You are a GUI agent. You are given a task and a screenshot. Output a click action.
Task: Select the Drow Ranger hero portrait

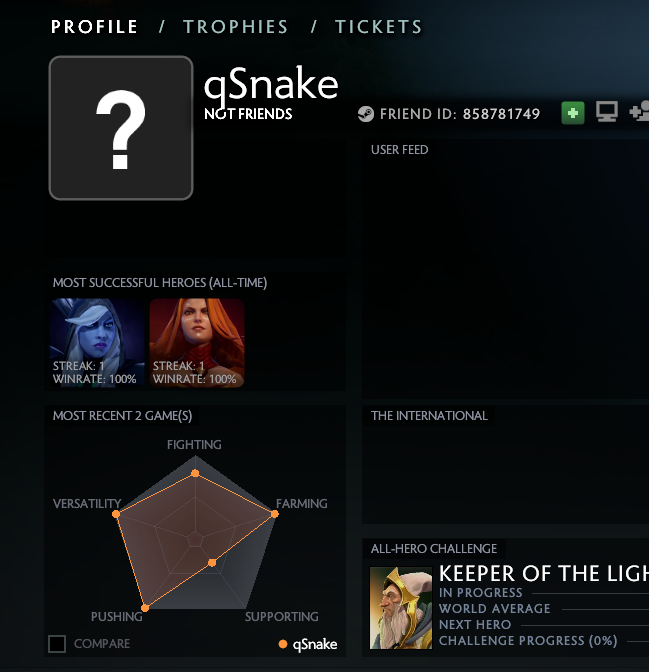[96, 343]
